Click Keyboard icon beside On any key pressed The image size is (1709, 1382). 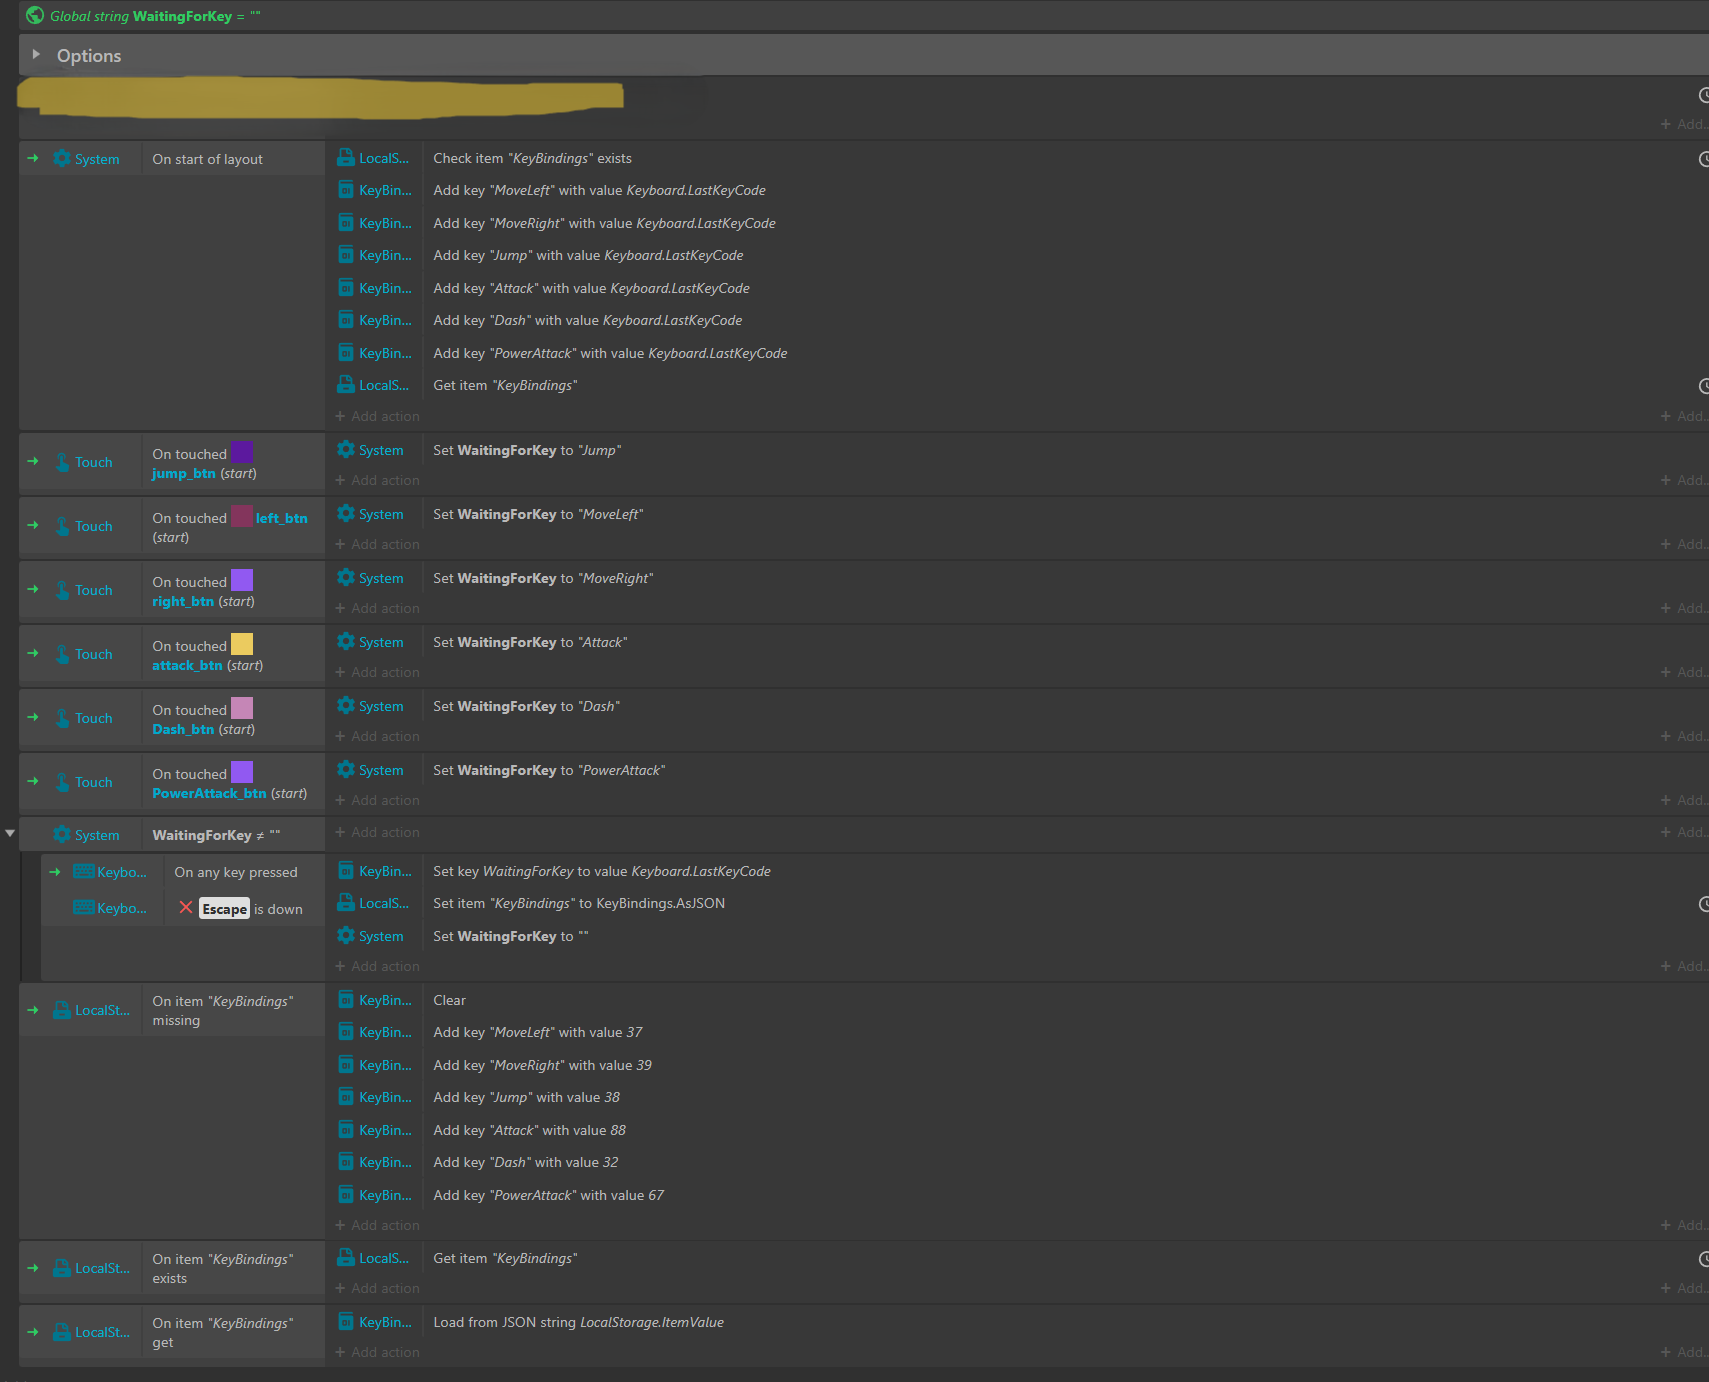(84, 872)
